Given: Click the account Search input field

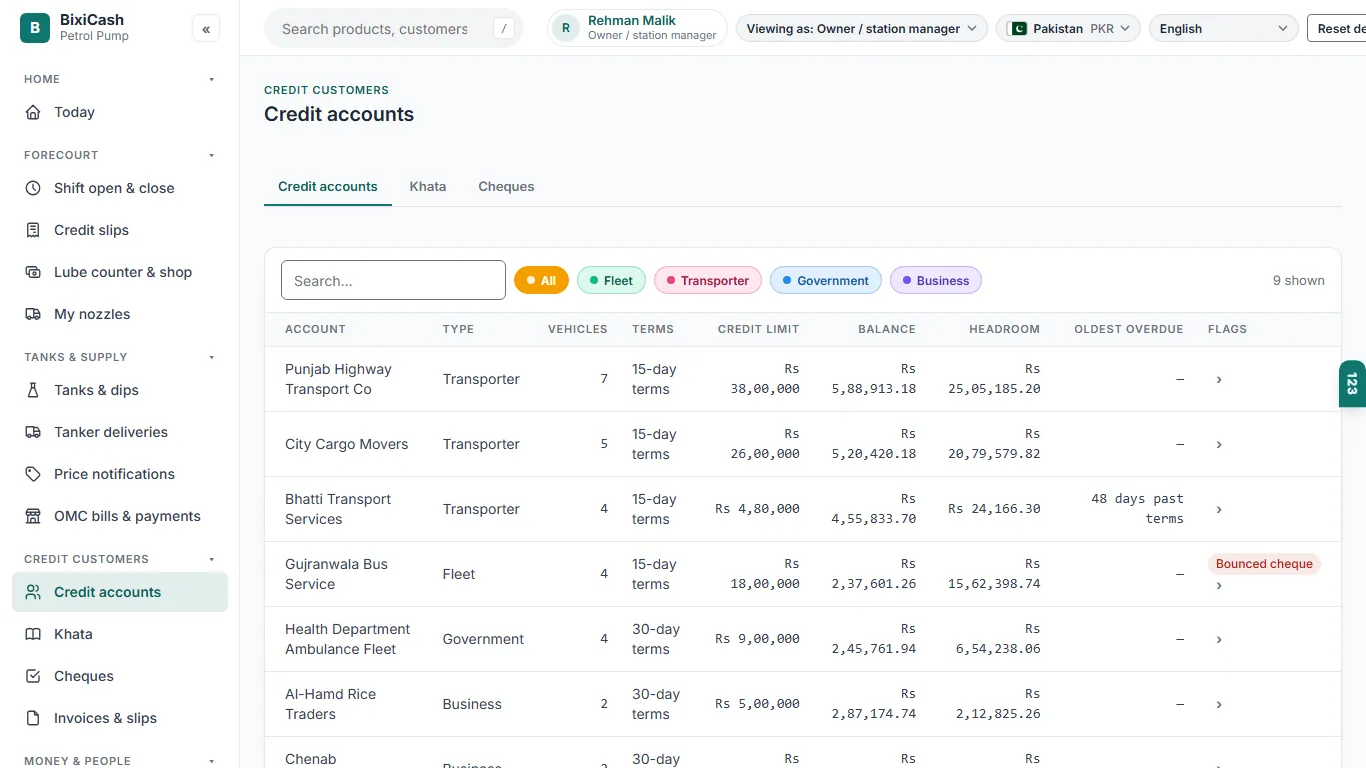Looking at the screenshot, I should pos(393,281).
